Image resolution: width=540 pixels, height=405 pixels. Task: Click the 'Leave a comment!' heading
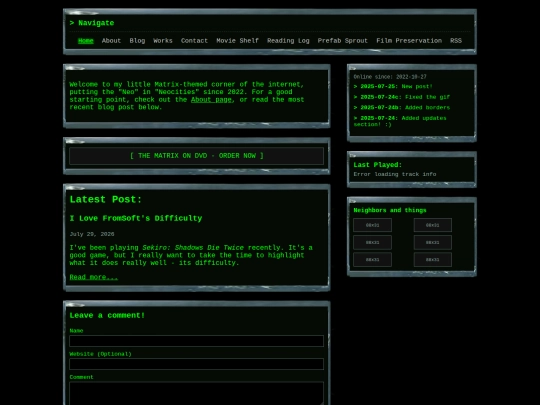[x=107, y=315]
